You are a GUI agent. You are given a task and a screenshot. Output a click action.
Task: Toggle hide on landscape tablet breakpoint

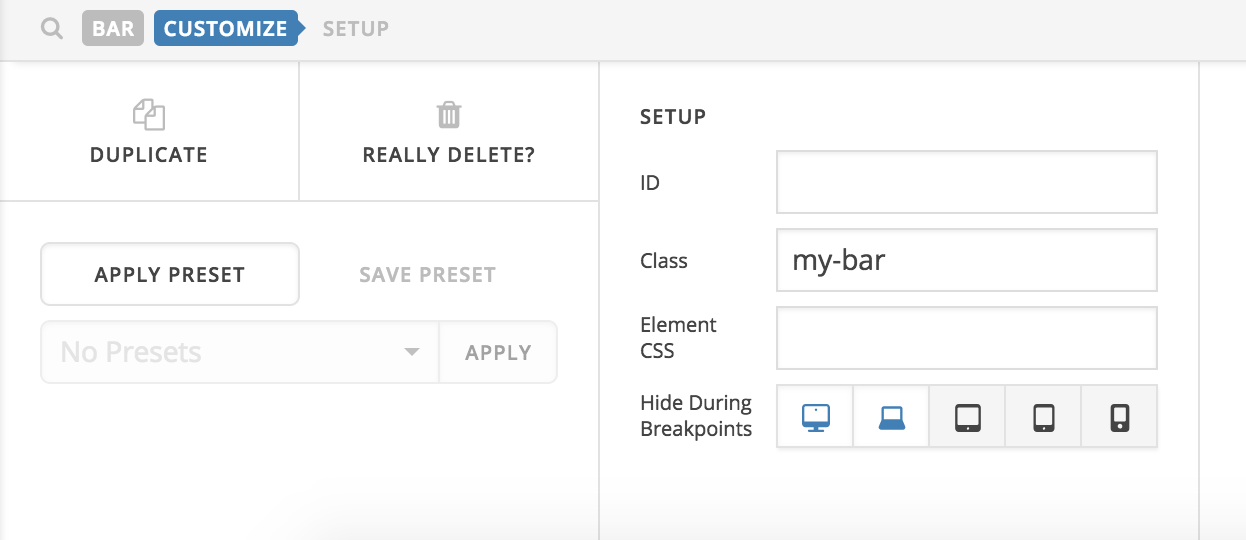(967, 417)
